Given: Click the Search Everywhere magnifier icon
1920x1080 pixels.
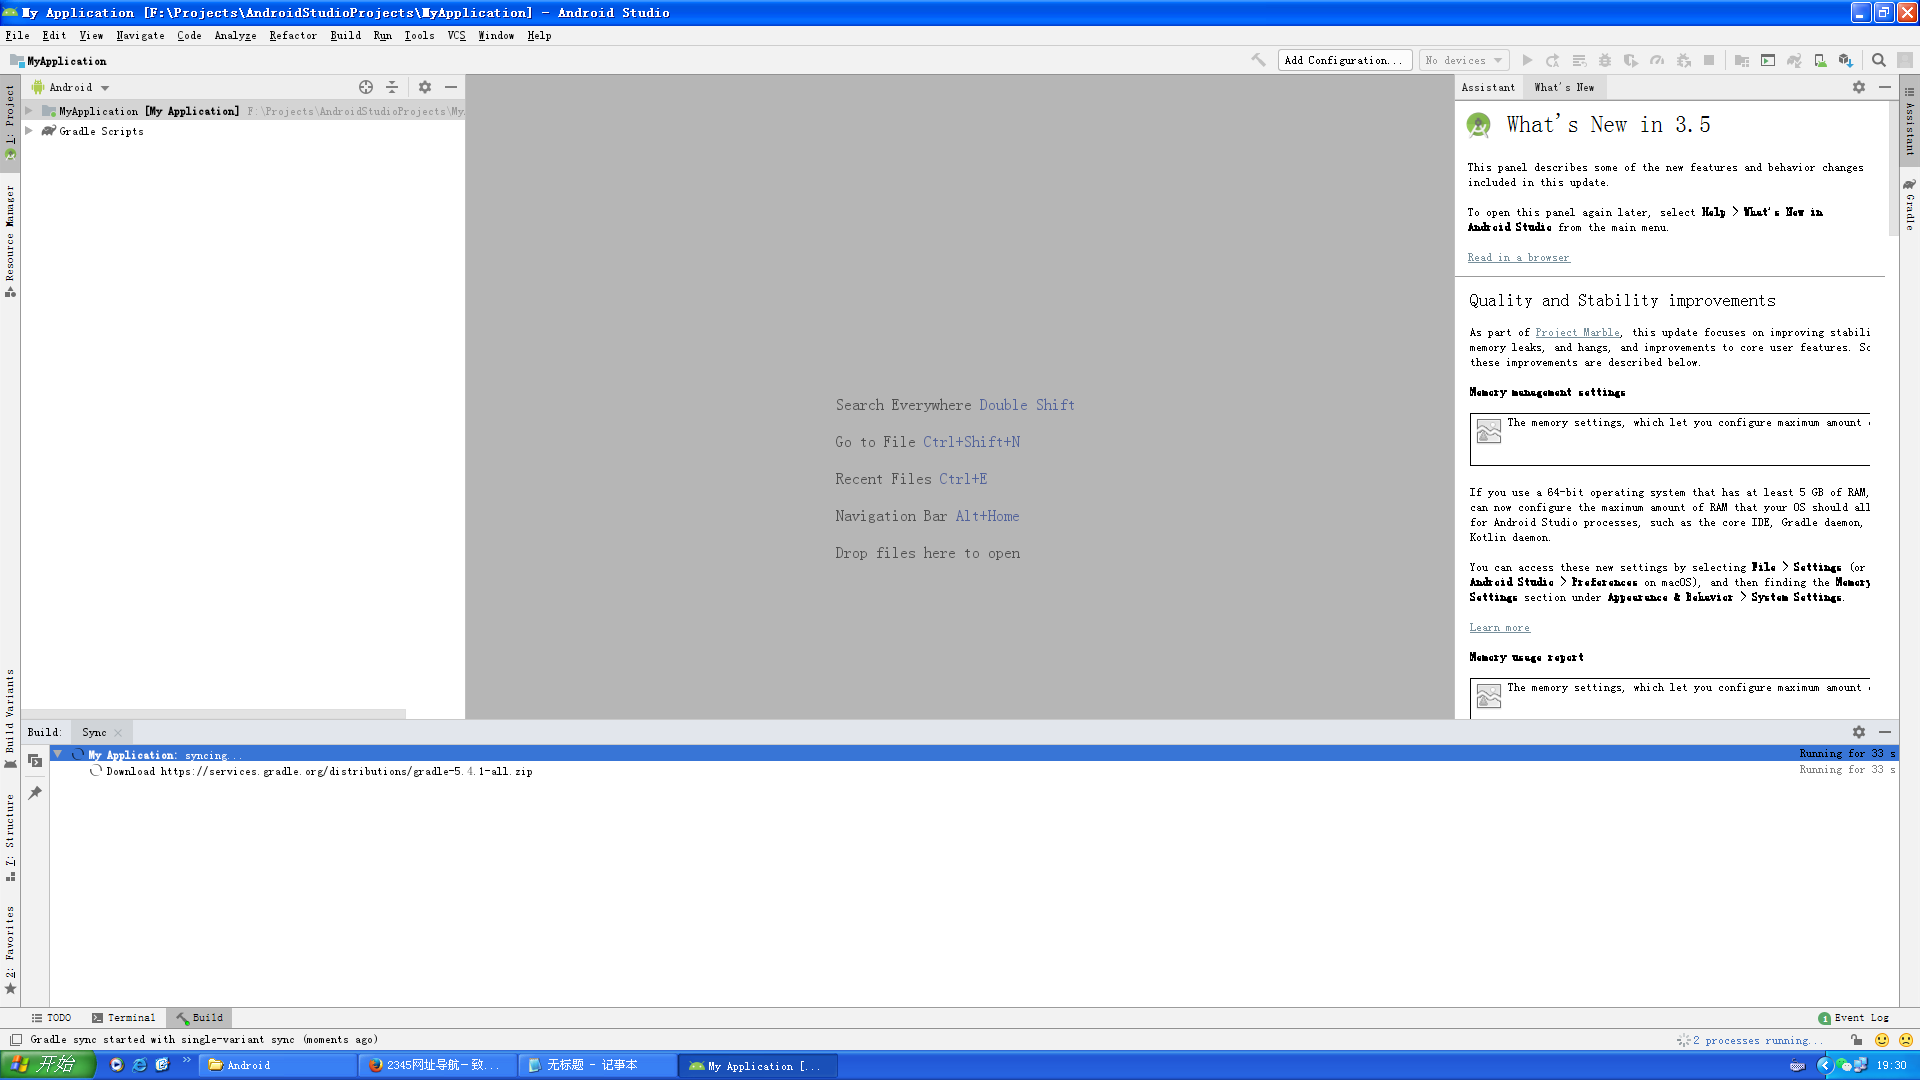Looking at the screenshot, I should (x=1879, y=60).
